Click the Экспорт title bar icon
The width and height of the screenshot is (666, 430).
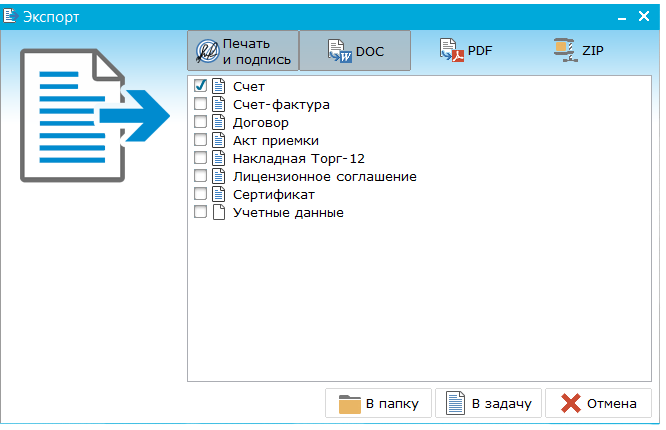point(10,16)
